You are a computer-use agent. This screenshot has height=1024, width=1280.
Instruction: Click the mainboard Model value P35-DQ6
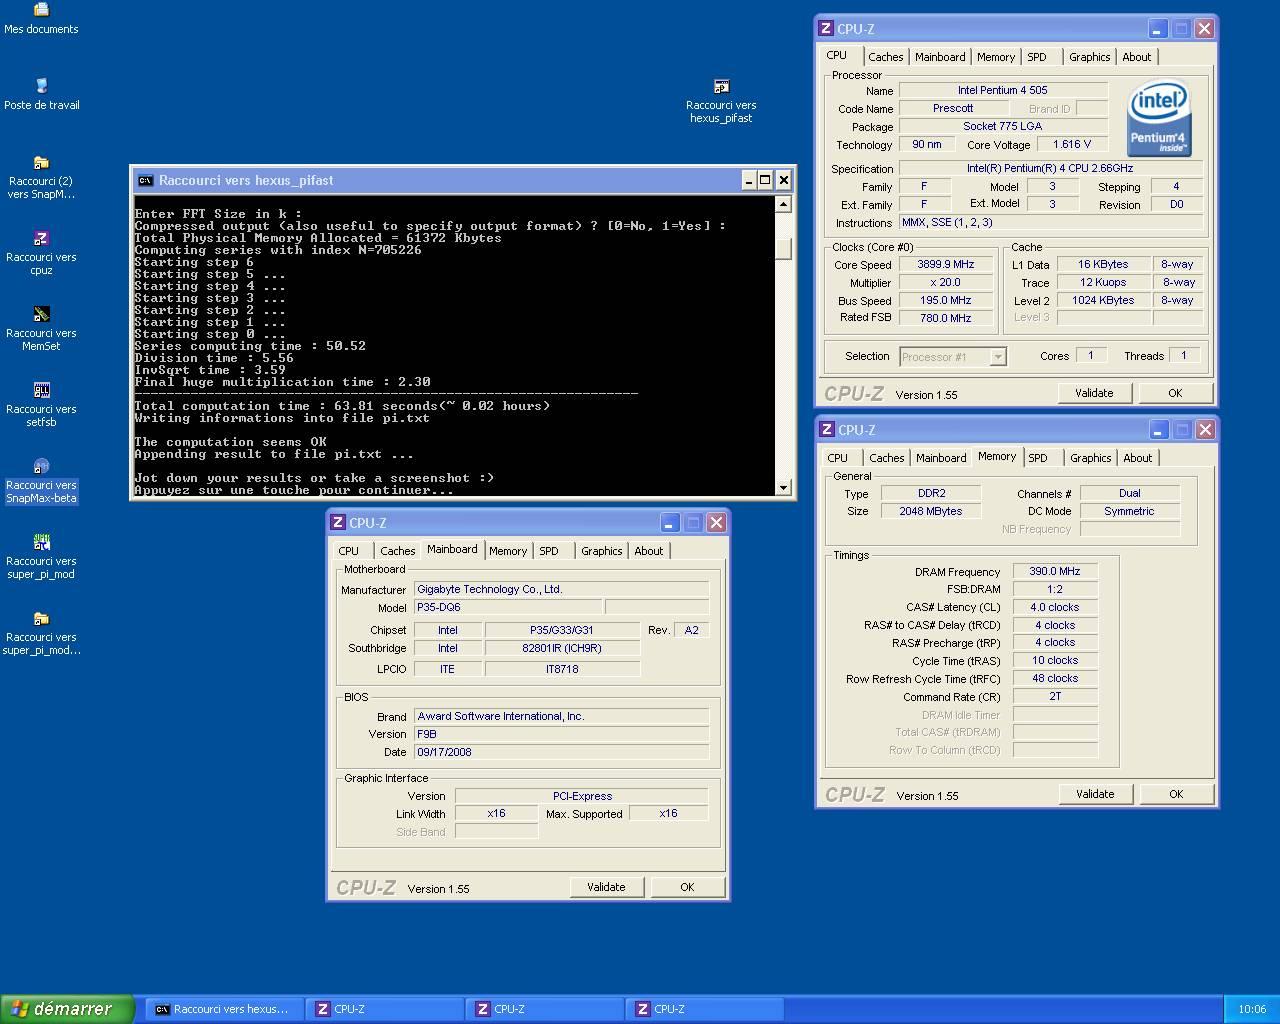[x=509, y=607]
